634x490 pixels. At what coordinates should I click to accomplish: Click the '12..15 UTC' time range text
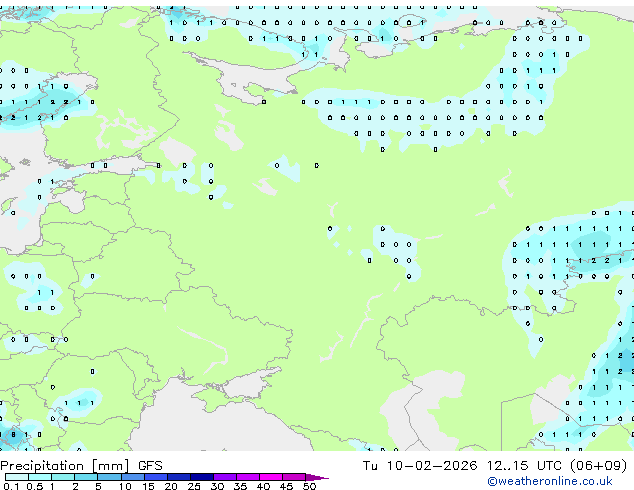(524, 466)
